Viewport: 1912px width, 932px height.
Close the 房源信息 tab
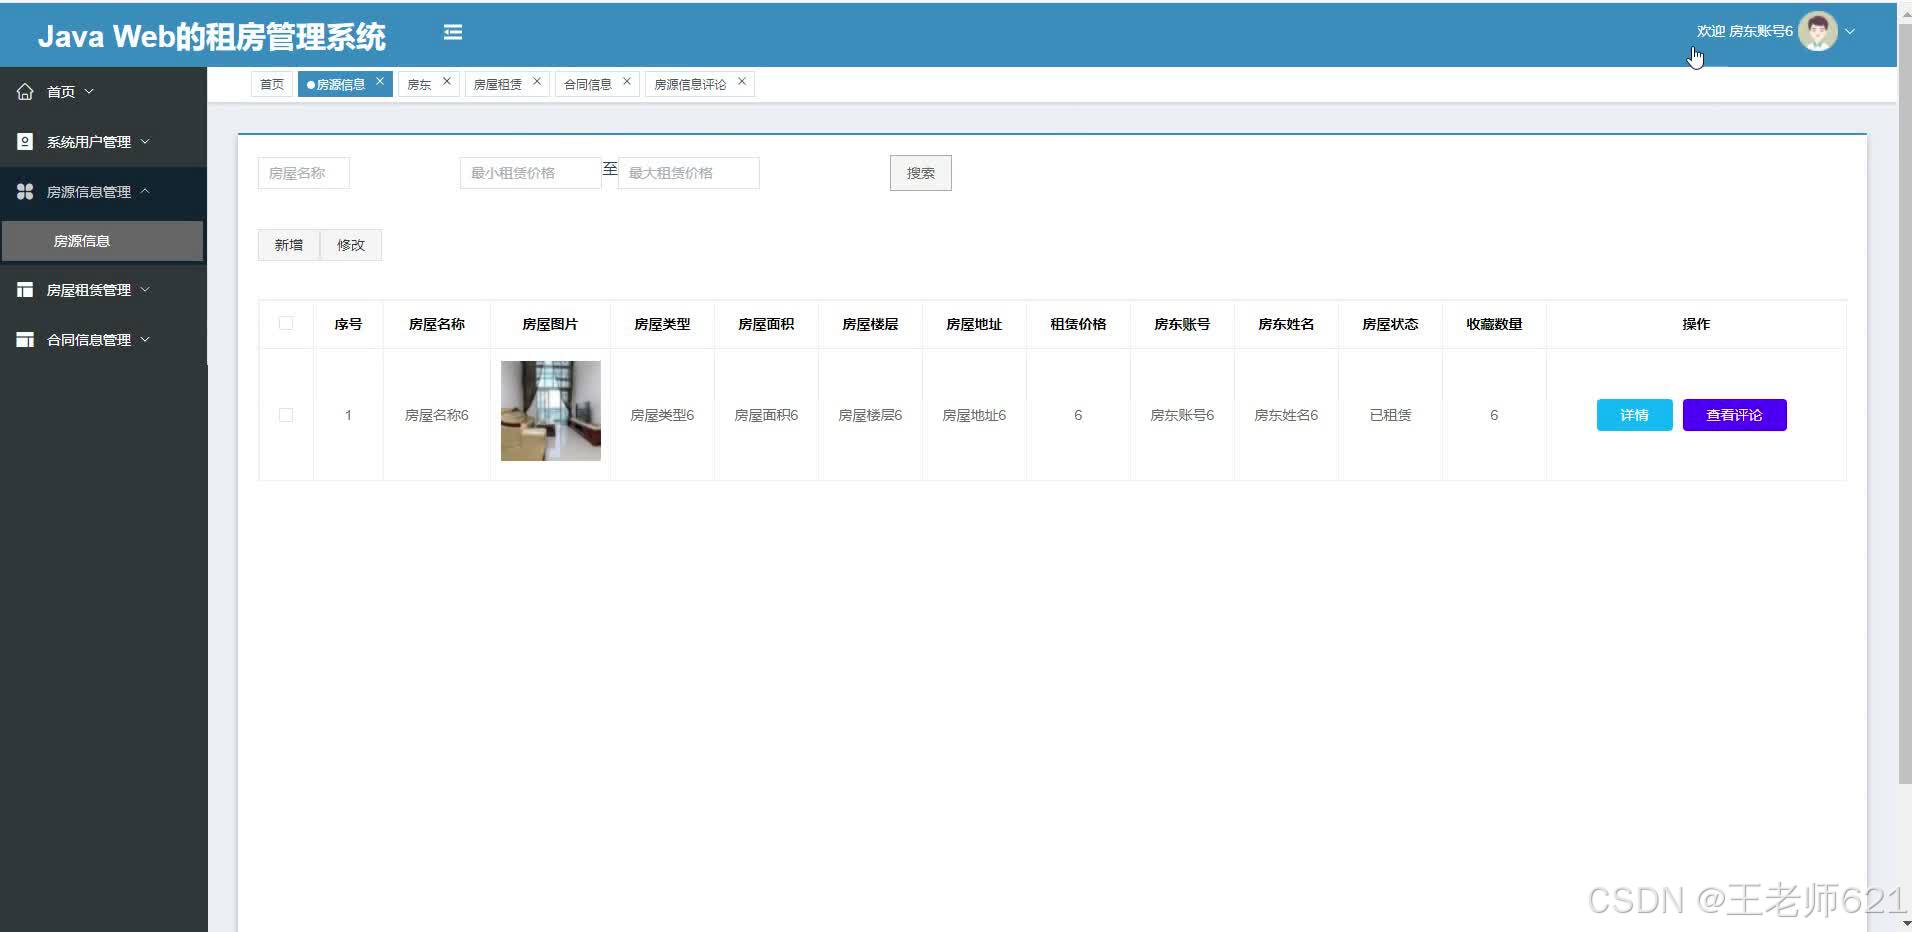coord(380,81)
